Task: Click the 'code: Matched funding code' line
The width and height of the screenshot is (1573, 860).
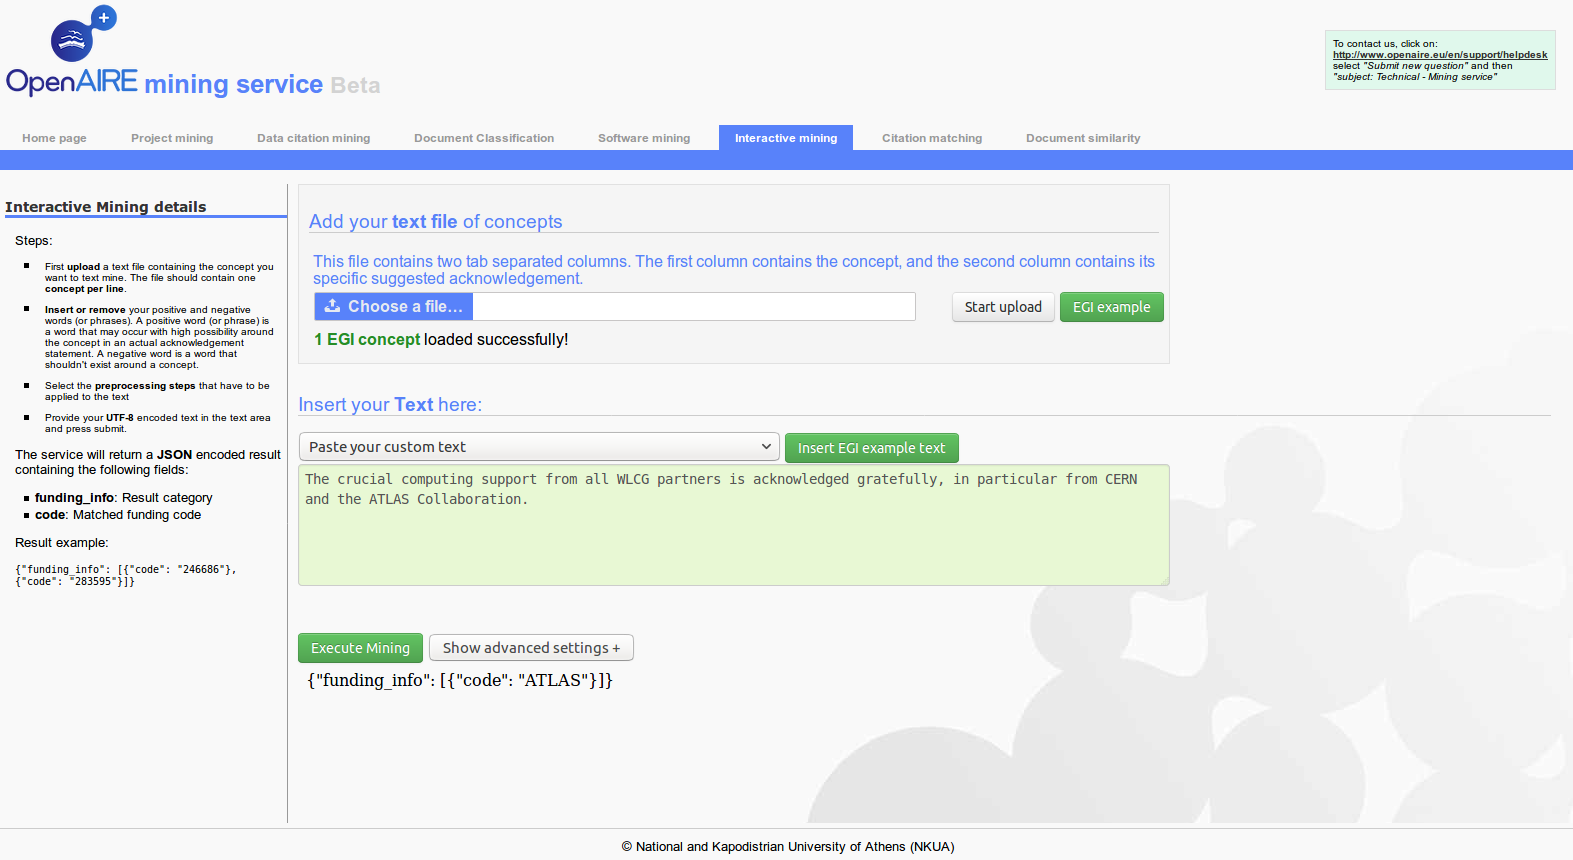Action: coord(118,515)
